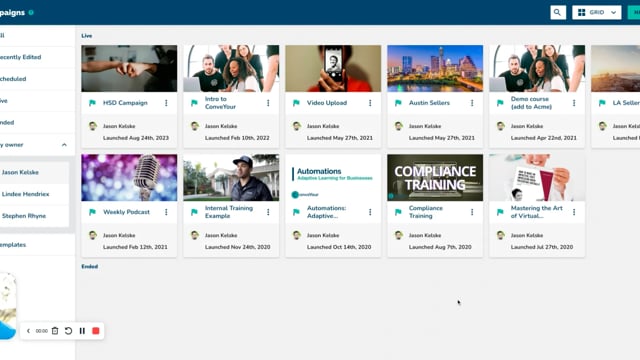
Task: Filter campaigns by owner Stephen Rhyne
Action: click(35, 216)
